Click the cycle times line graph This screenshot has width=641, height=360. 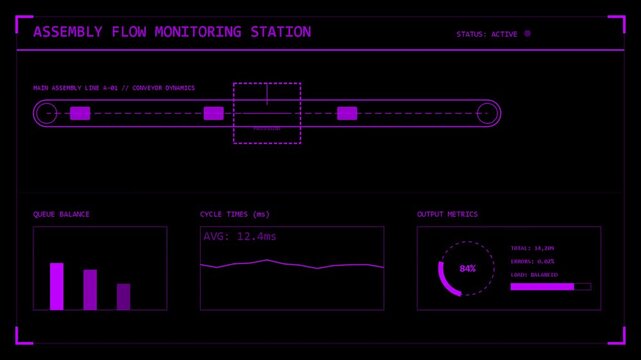pyautogui.click(x=292, y=264)
